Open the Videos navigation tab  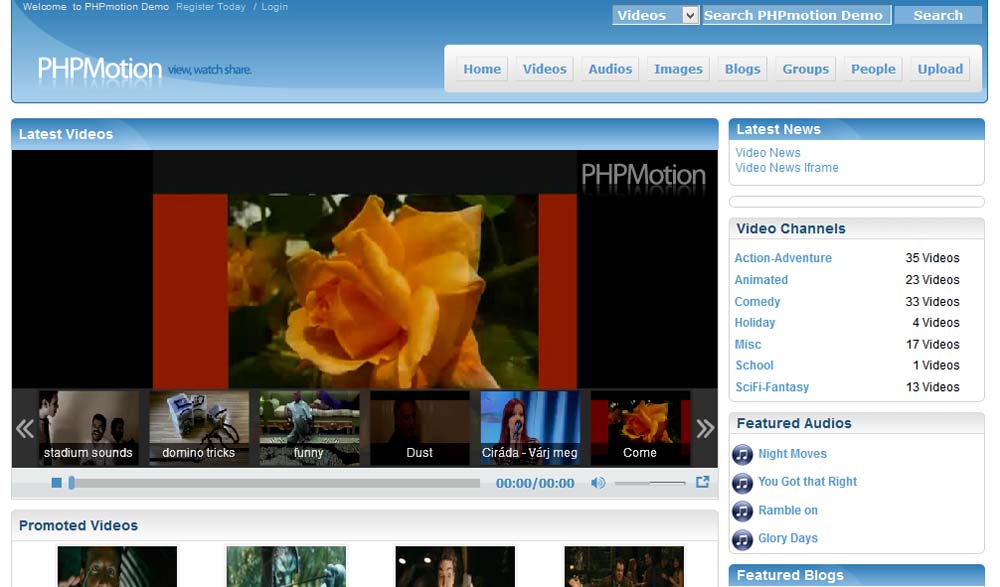[x=545, y=69]
